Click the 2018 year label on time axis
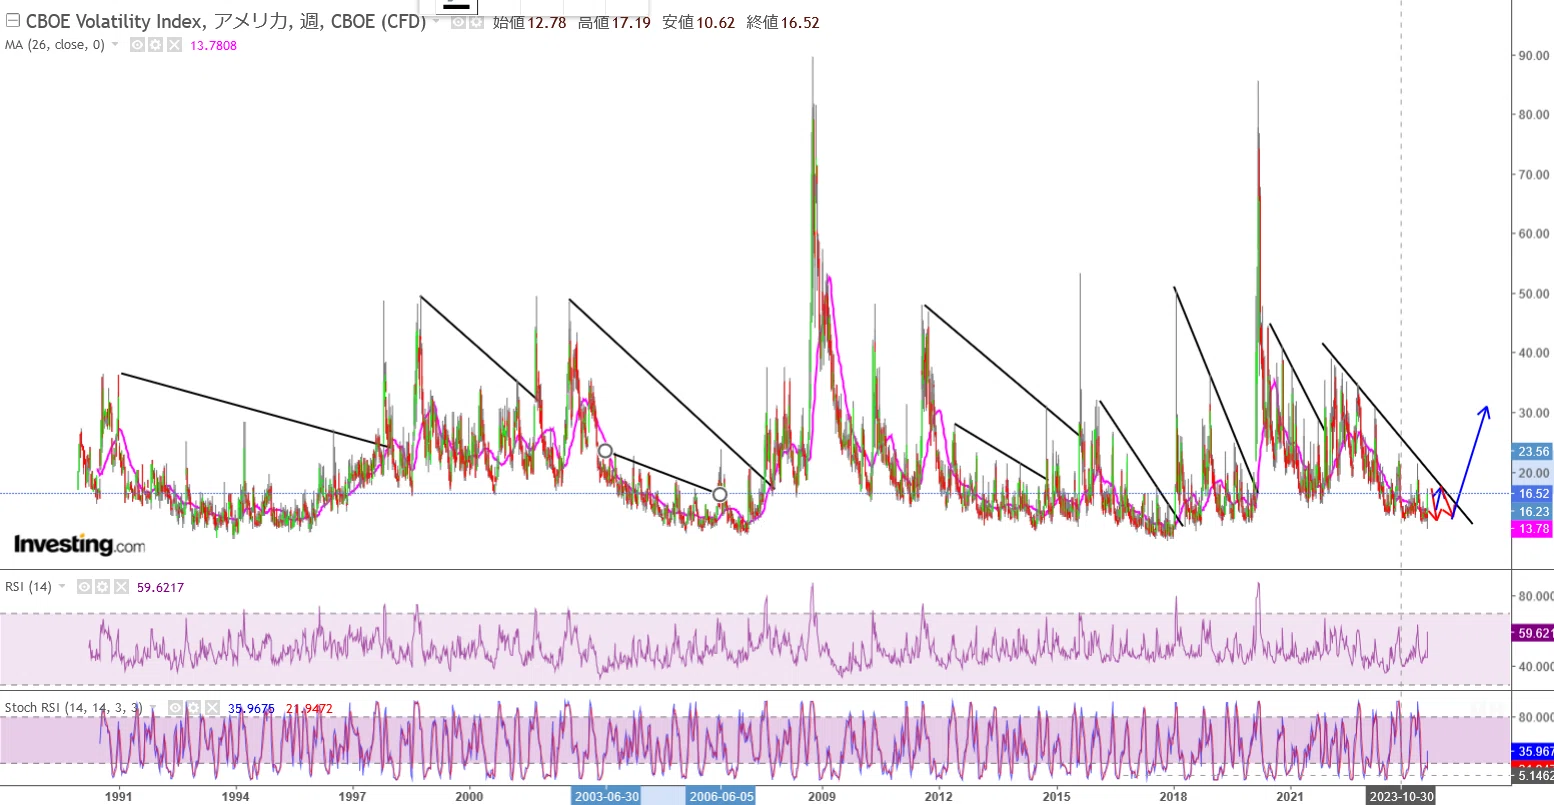 pyautogui.click(x=1173, y=796)
